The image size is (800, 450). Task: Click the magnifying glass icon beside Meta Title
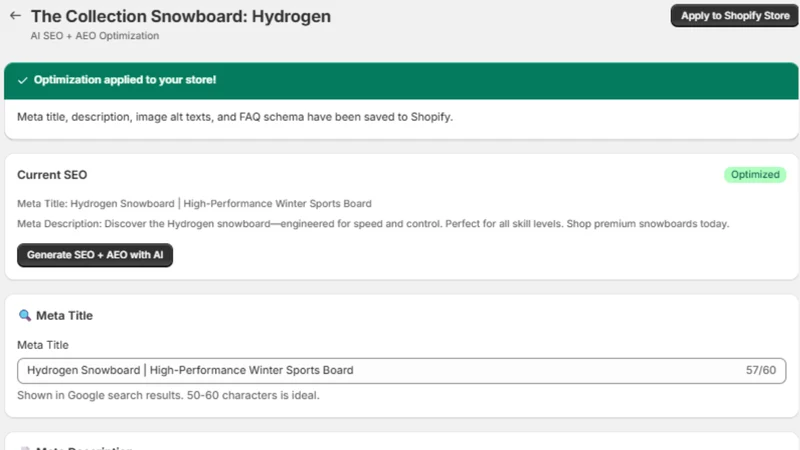point(24,315)
